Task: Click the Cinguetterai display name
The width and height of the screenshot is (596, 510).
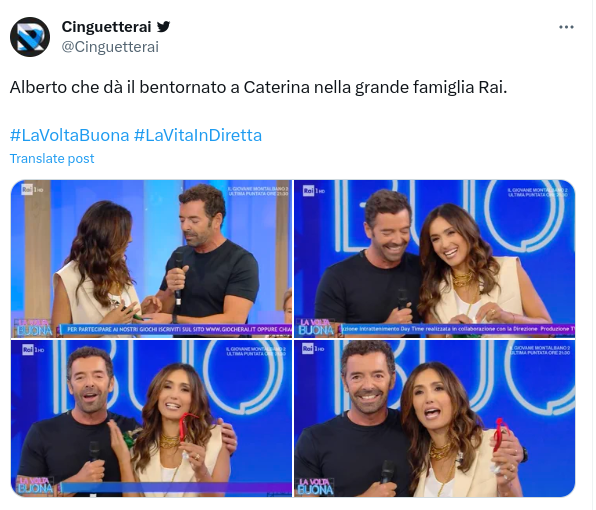Action: [x=106, y=27]
